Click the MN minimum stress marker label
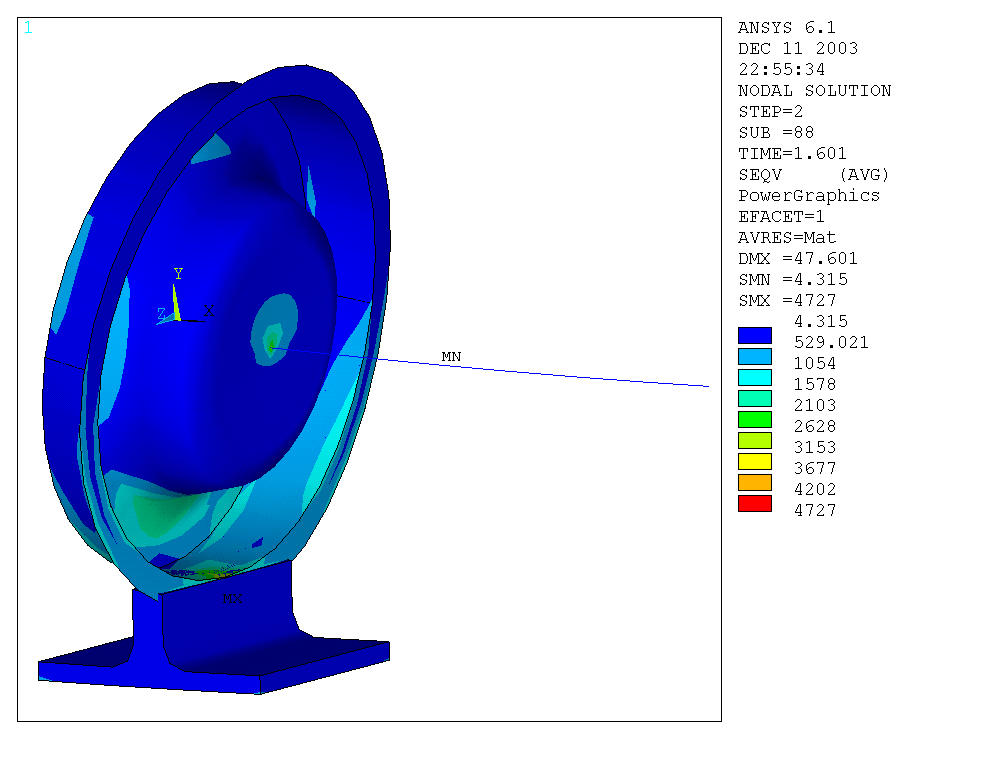The height and width of the screenshot is (783, 985). tap(451, 357)
